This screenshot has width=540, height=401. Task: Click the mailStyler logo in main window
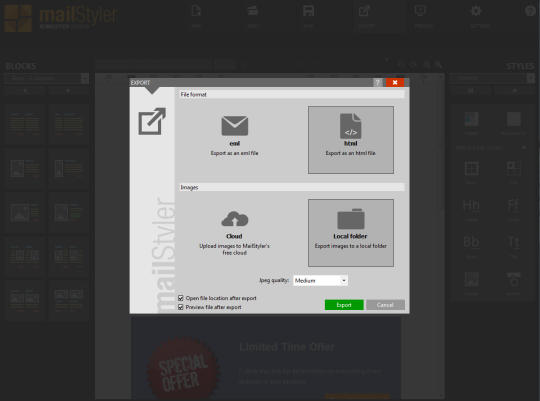[61, 18]
